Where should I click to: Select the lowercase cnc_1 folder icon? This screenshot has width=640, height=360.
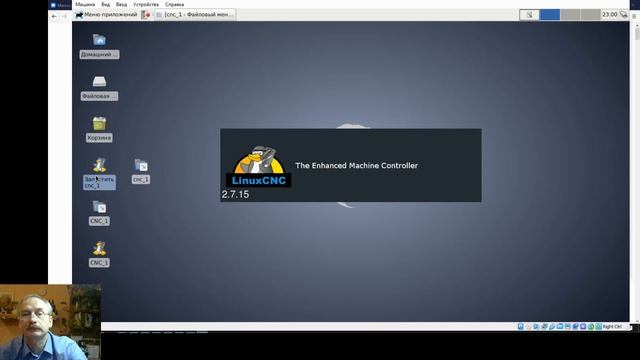pos(141,171)
